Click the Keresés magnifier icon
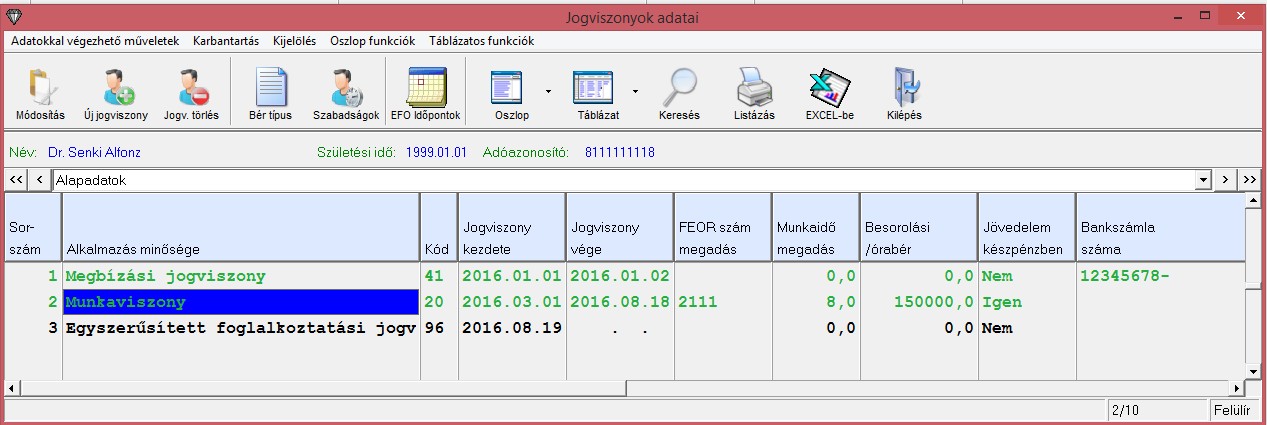This screenshot has height=425, width=1267. [679, 90]
